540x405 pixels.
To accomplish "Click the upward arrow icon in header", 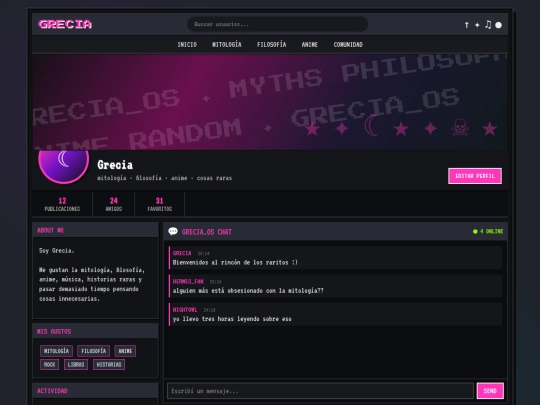I will click(x=466, y=25).
